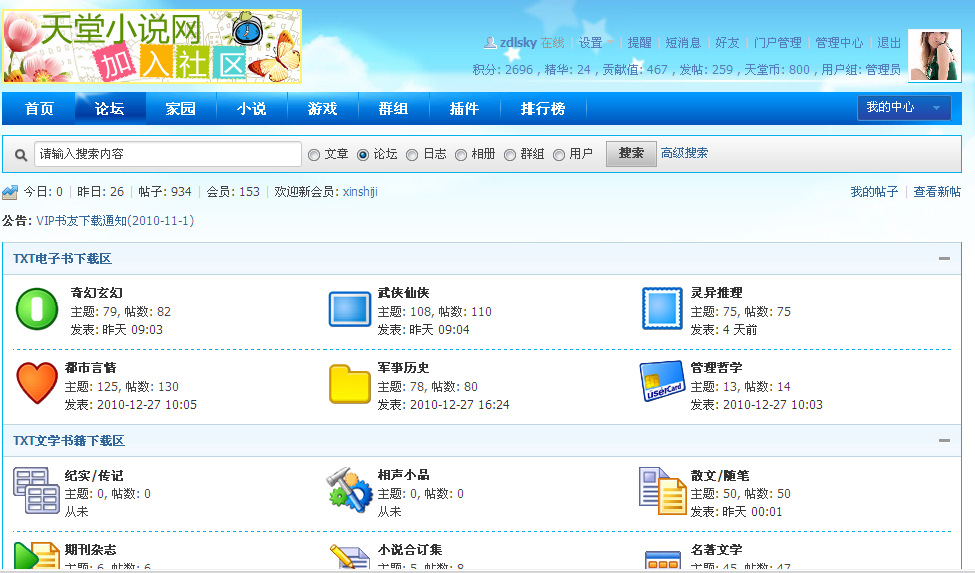This screenshot has width=975, height=573.
Task: Open the 都市言情 forum title
Action: pos(91,368)
